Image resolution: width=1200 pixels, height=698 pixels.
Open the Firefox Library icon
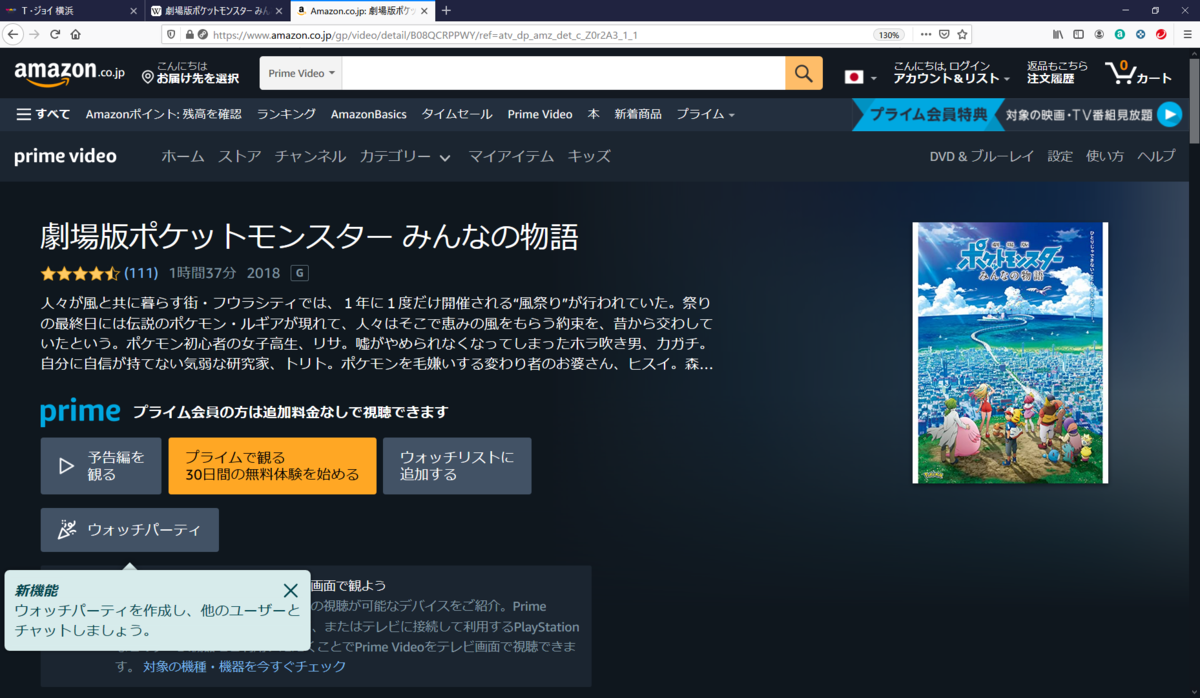pyautogui.click(x=1057, y=34)
